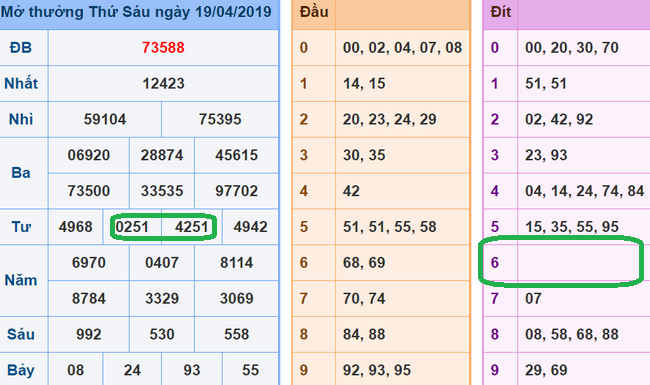Click the Ba prize label
Screen dimensions: 650x385
click(x=21, y=173)
